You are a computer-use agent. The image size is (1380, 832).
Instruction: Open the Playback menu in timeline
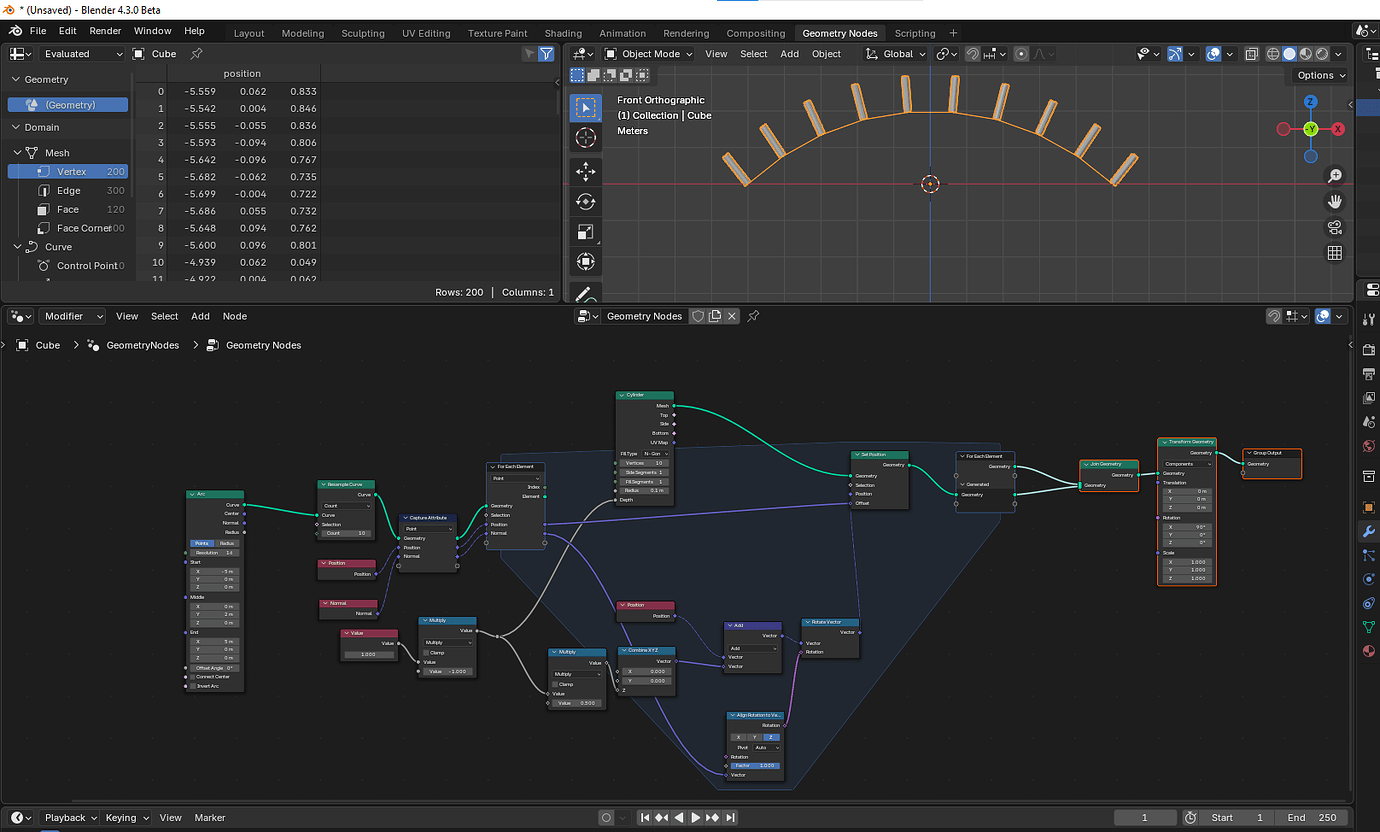click(71, 818)
